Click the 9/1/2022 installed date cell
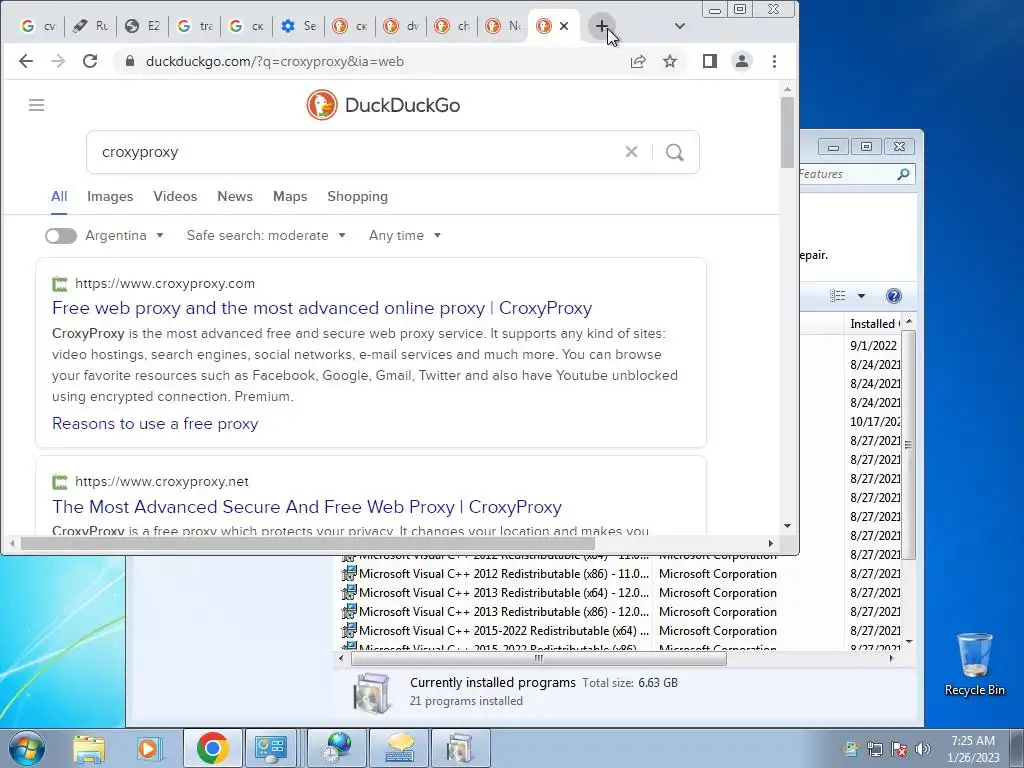 874,345
